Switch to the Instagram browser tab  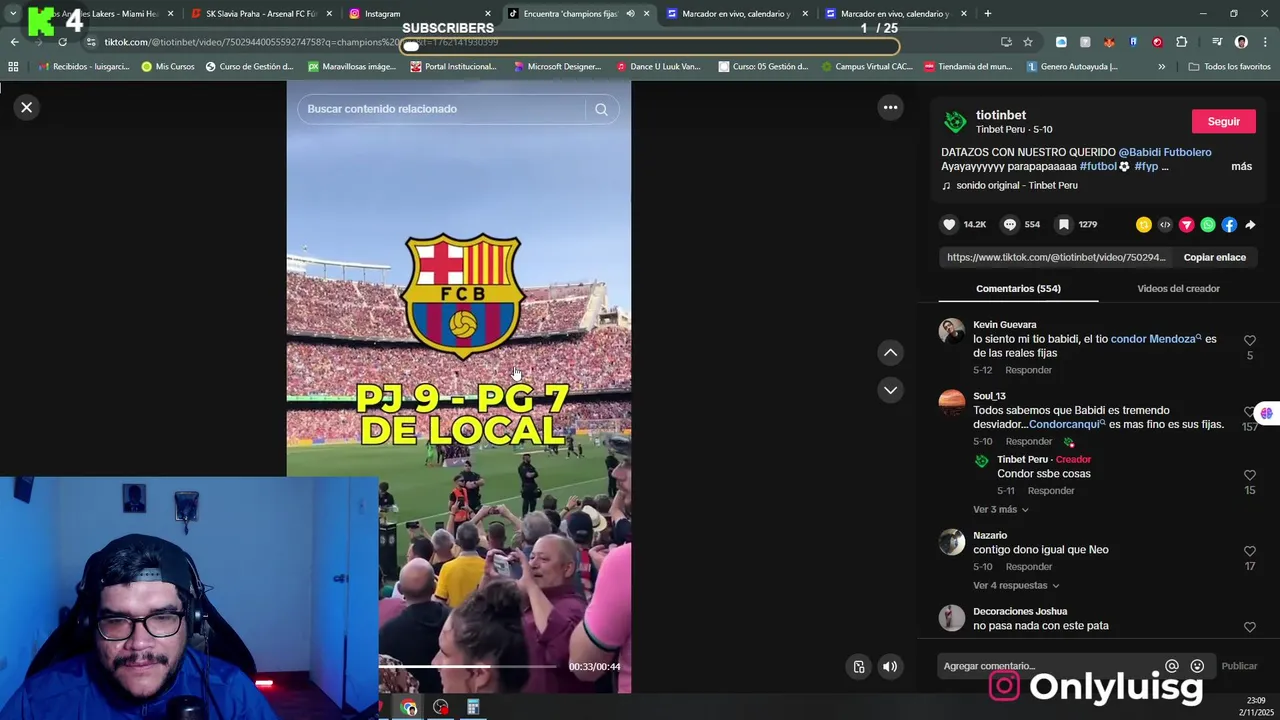420,14
